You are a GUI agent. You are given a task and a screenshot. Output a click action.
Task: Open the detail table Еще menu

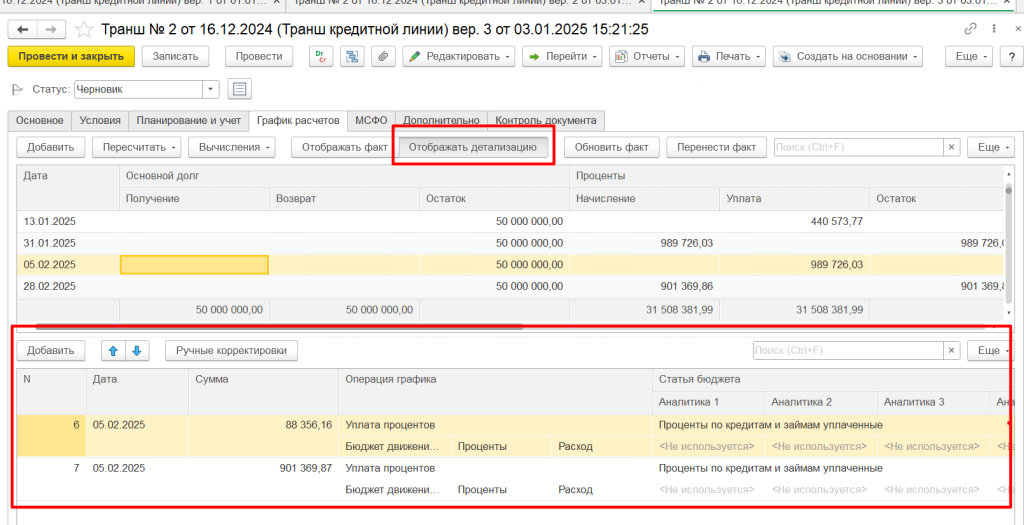(x=991, y=351)
